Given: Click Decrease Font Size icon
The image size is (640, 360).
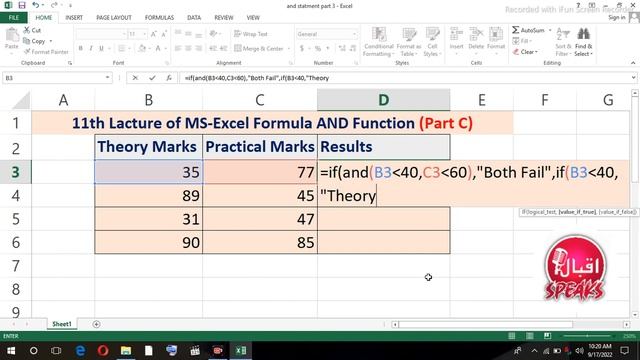Looking at the screenshot, I should (164, 34).
